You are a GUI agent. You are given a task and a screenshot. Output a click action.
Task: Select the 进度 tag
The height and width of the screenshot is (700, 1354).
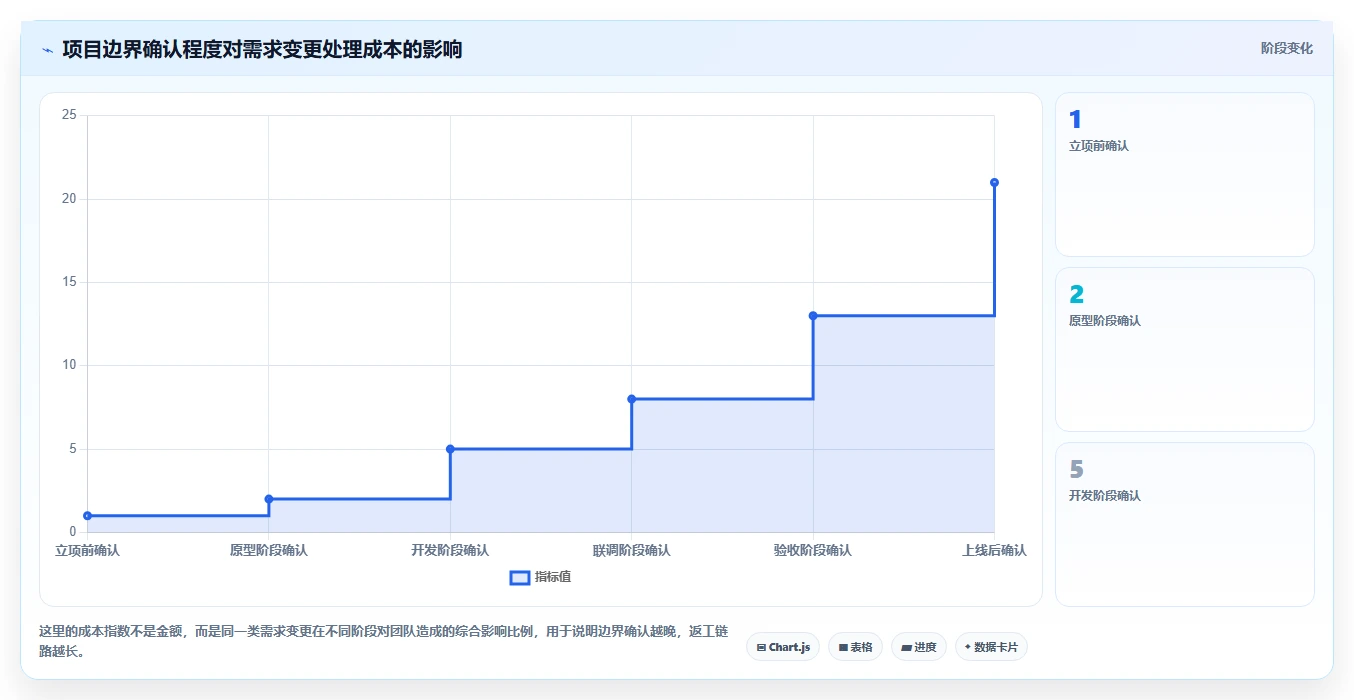[918, 647]
